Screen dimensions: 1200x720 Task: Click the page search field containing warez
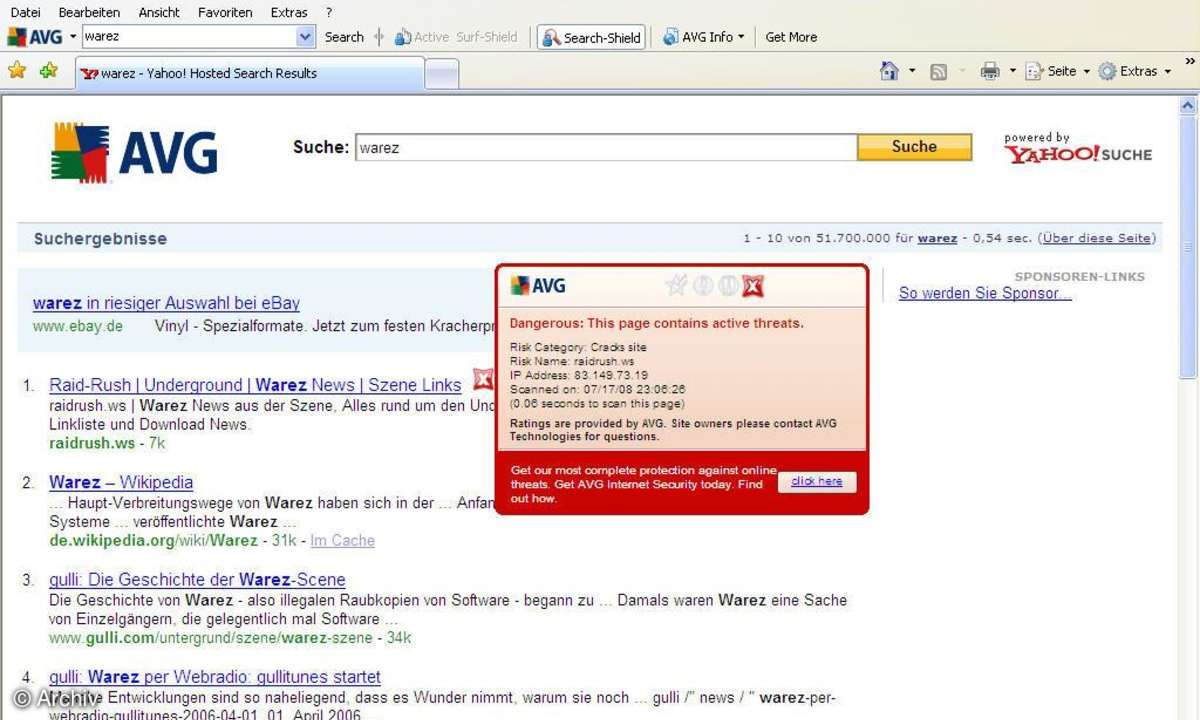(605, 147)
